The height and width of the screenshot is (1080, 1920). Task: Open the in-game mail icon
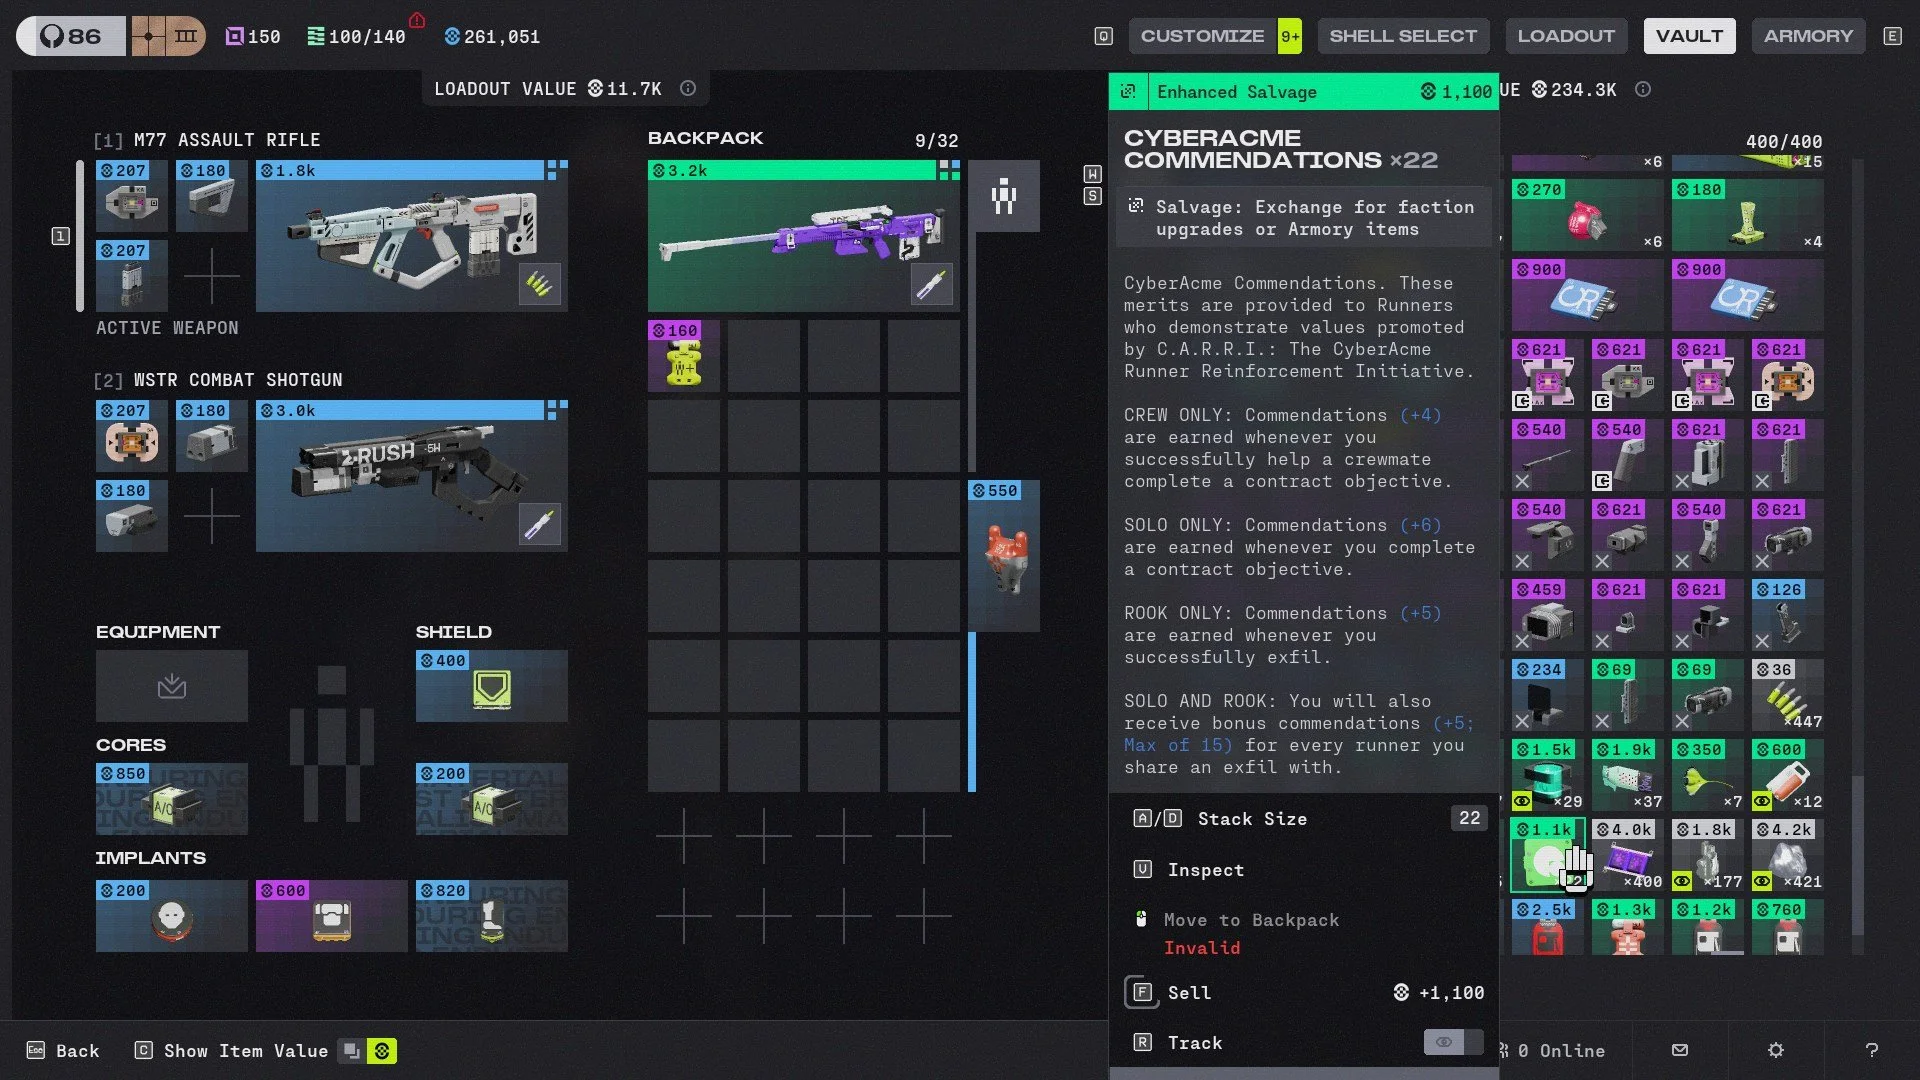[x=1678, y=1050]
